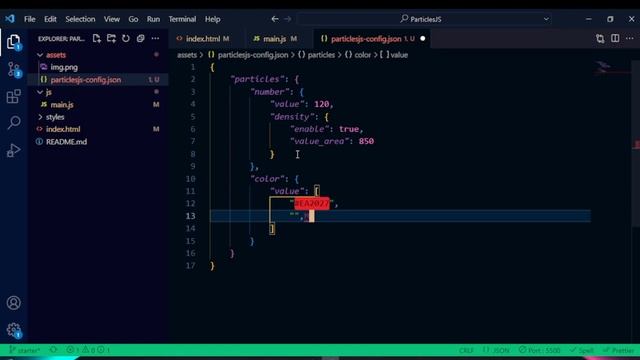Click the Port 5500 Live Server item
640x360 pixels.
[x=540, y=350]
